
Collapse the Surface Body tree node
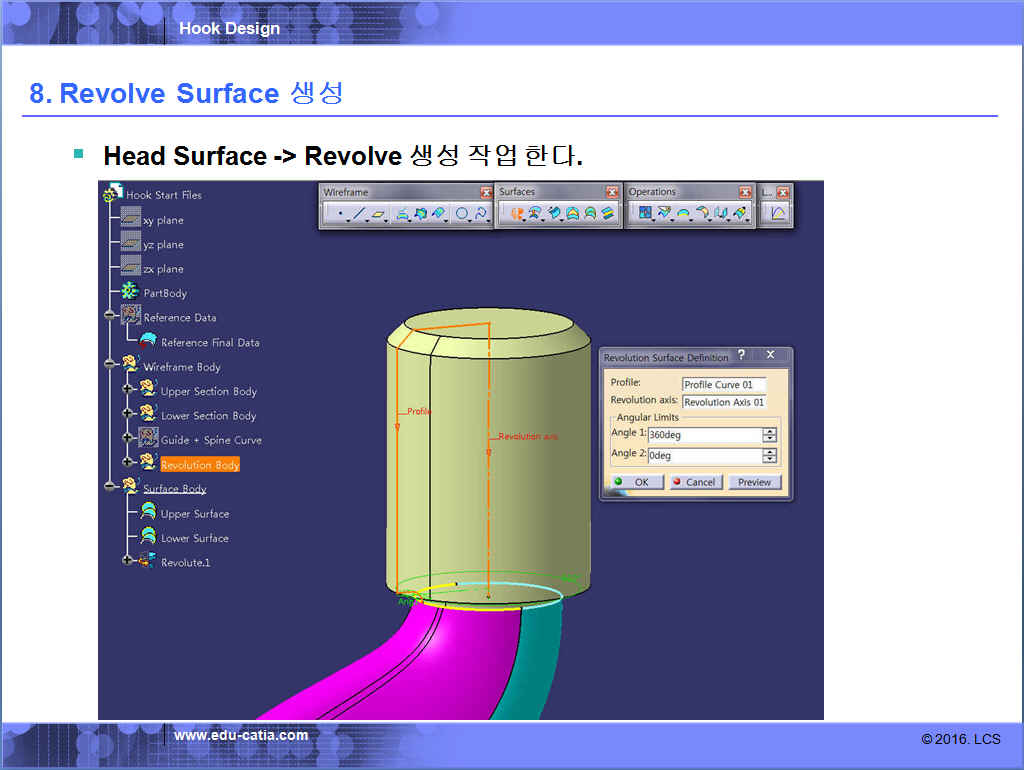coord(109,487)
